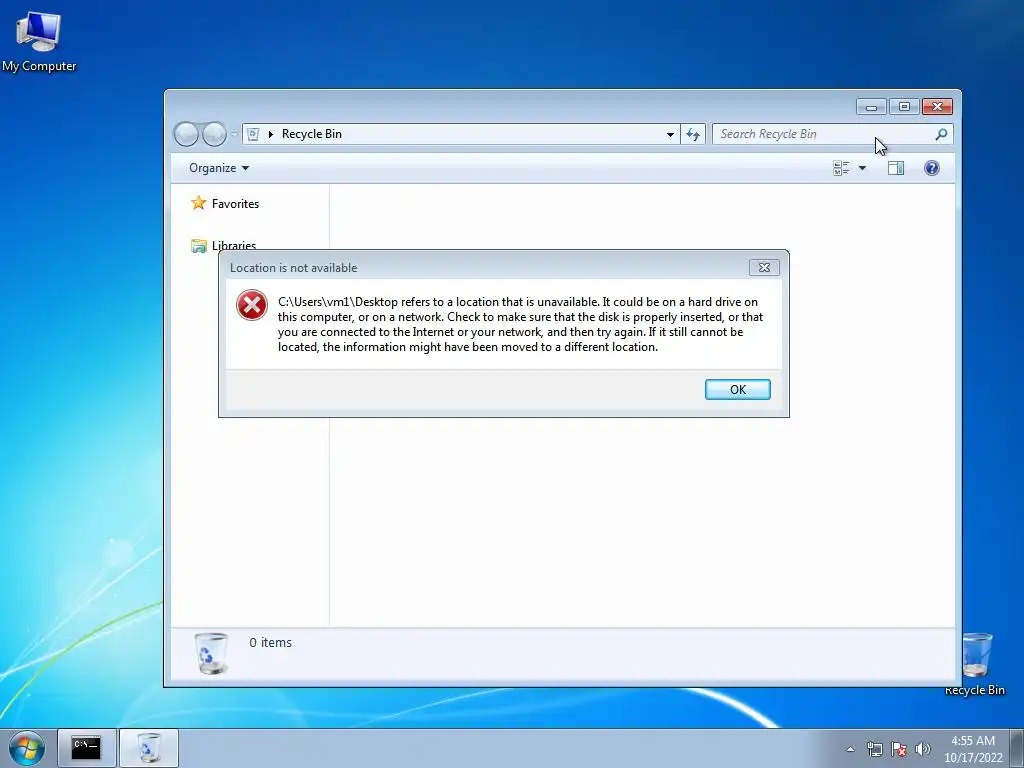Expand the address bar breadcrumb arrow
Viewport: 1024px width, 768px height.
(270, 134)
